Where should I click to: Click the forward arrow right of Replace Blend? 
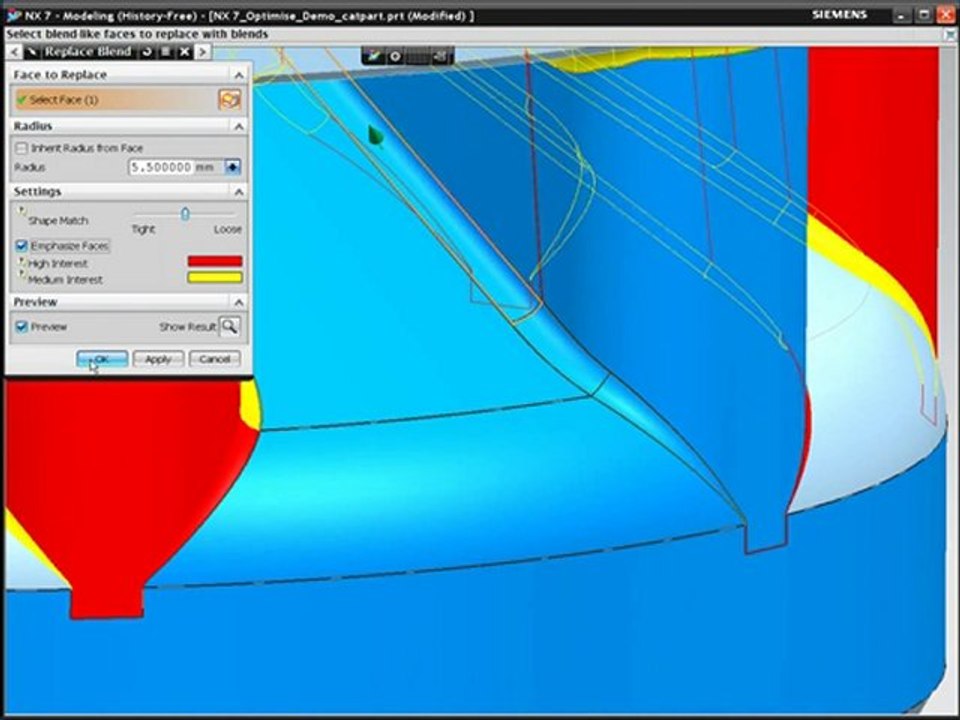point(203,52)
